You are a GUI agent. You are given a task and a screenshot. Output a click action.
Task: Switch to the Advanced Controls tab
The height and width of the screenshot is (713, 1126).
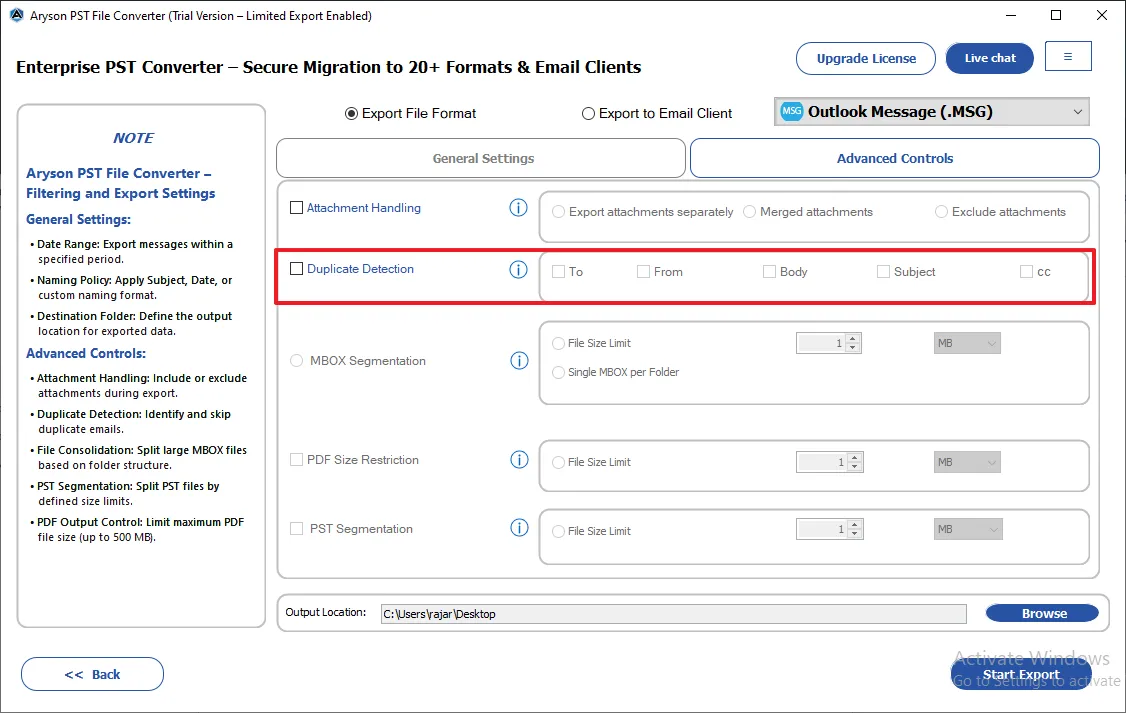click(x=895, y=158)
